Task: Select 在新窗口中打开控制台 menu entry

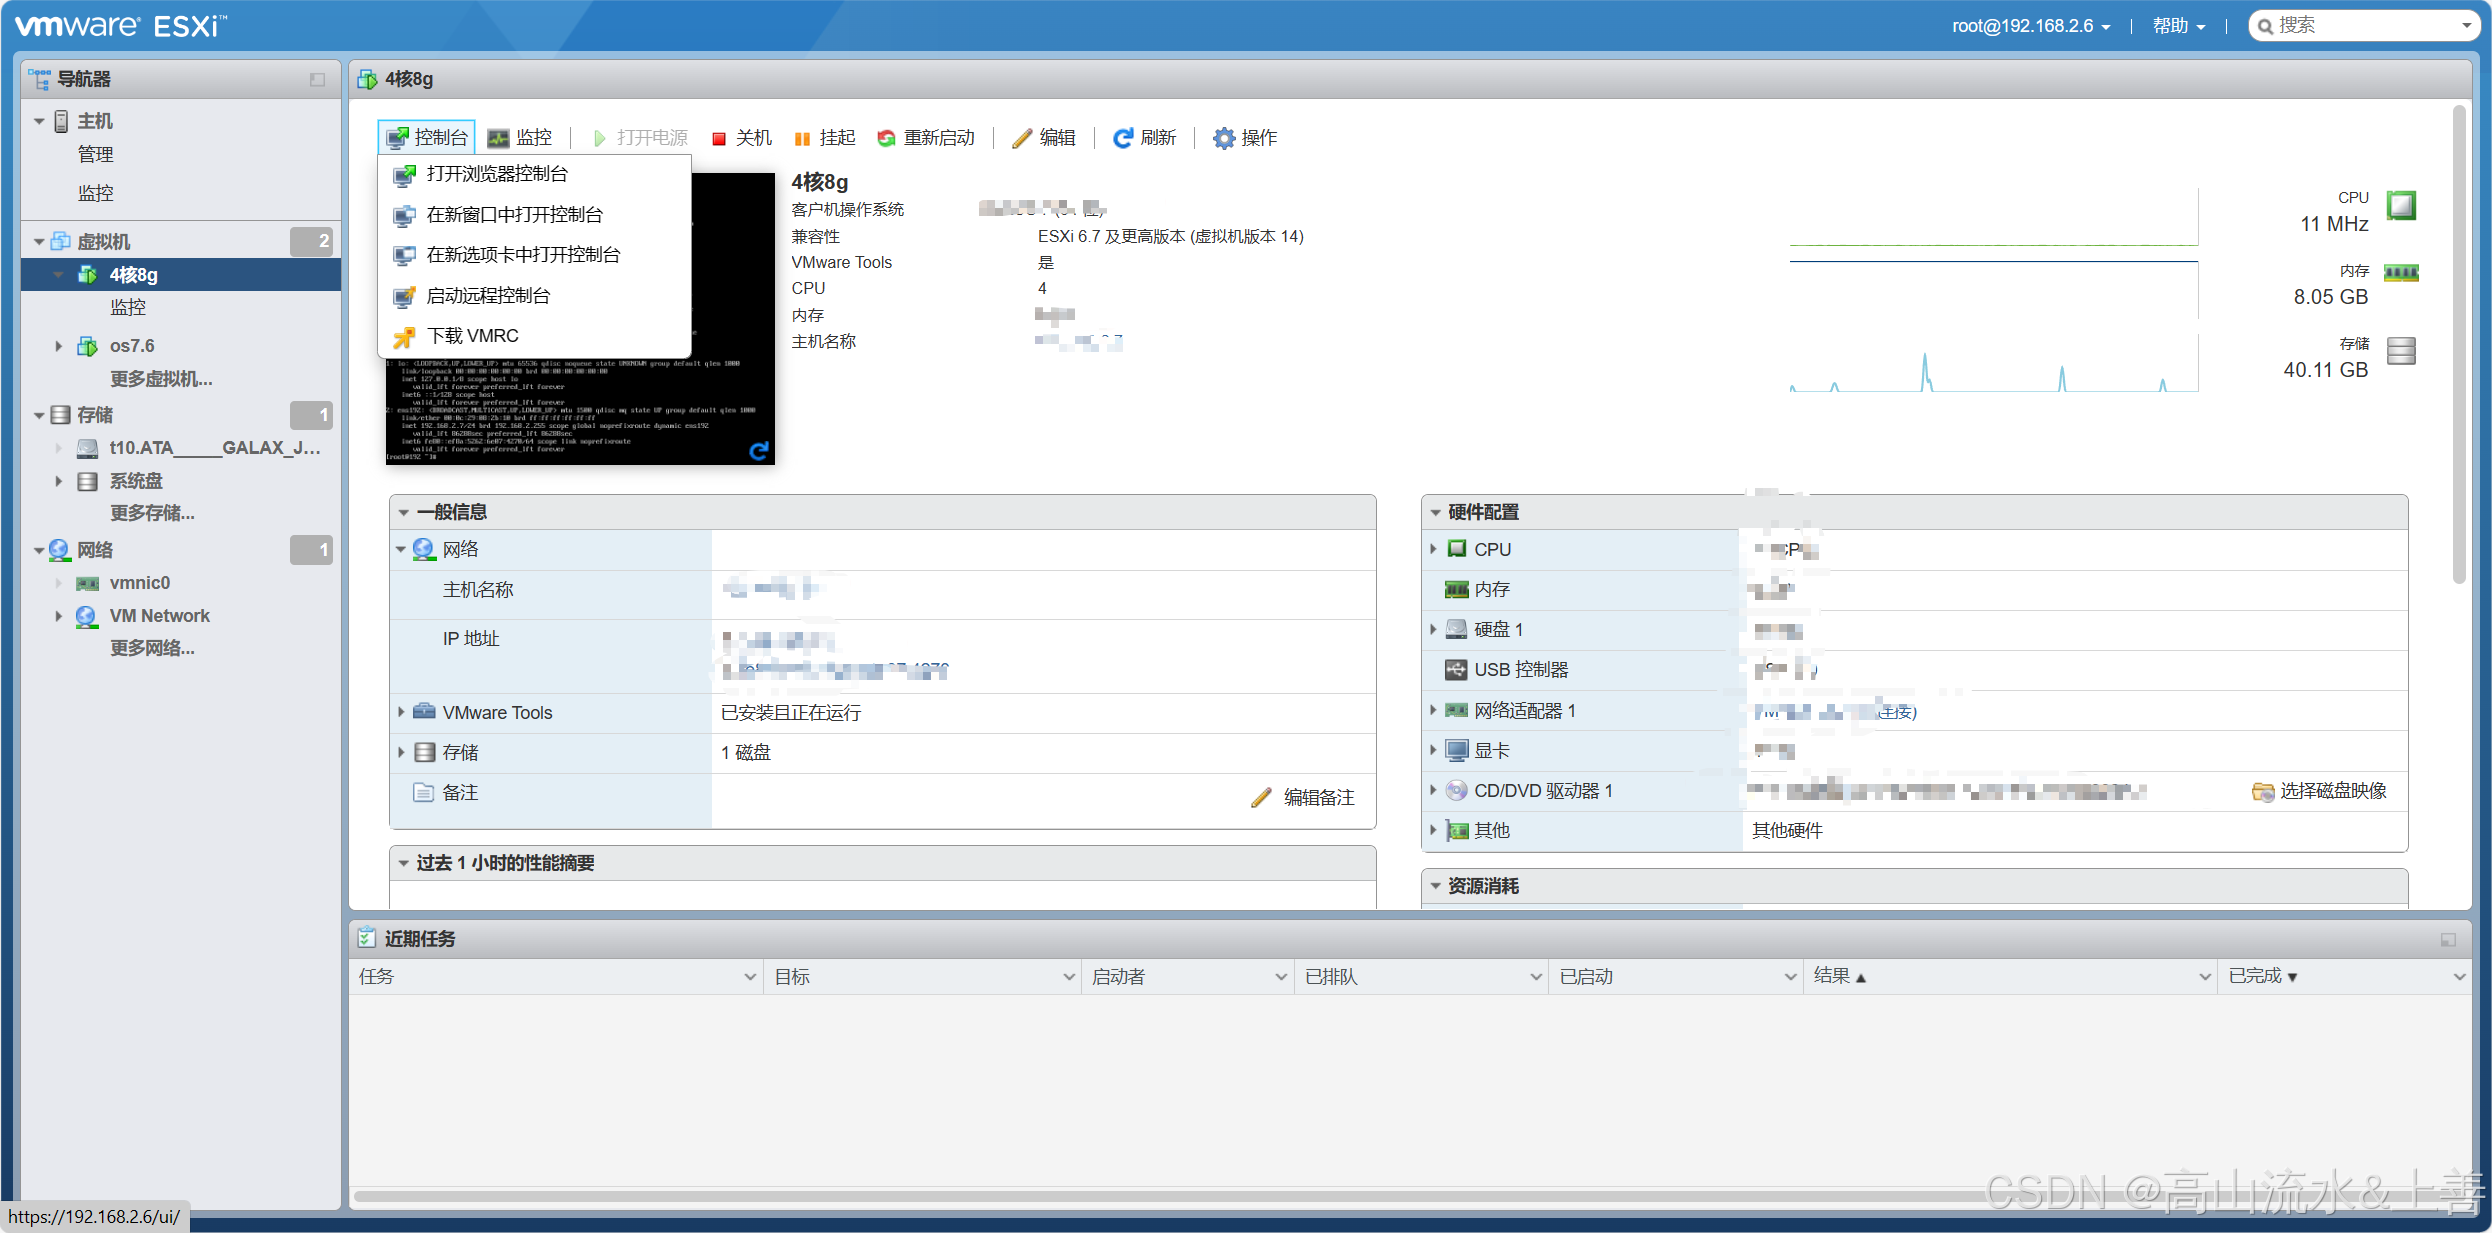Action: tap(534, 215)
